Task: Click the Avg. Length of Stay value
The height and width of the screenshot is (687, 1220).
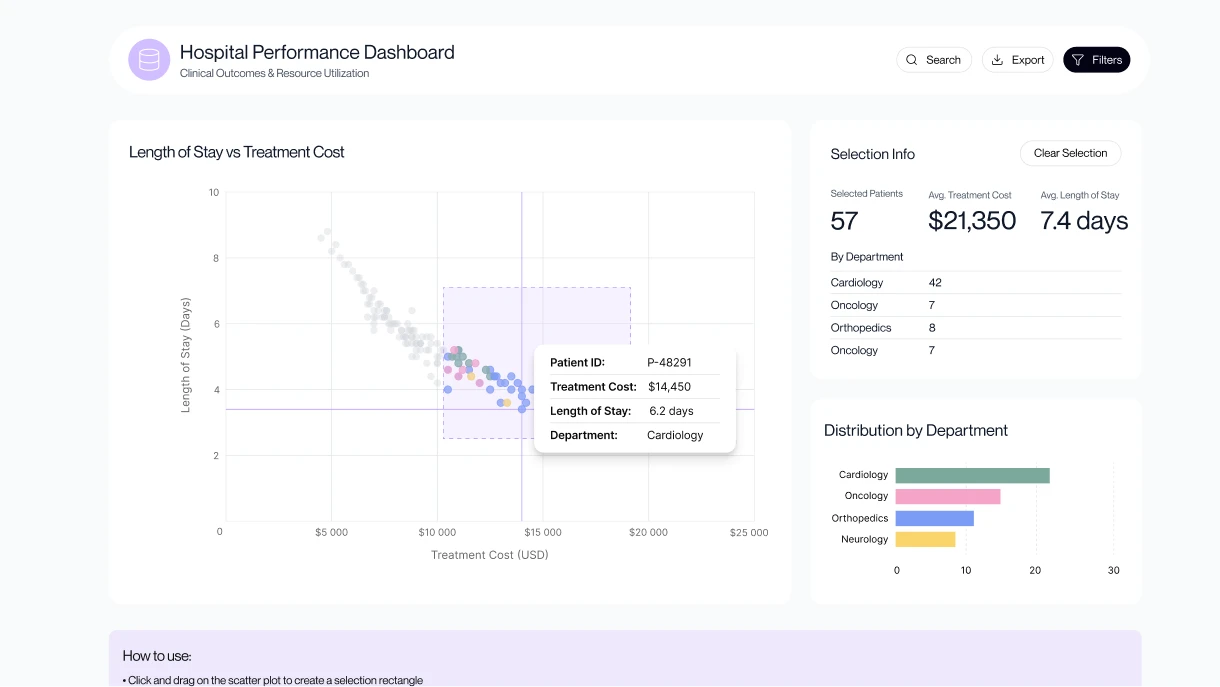Action: click(1083, 221)
